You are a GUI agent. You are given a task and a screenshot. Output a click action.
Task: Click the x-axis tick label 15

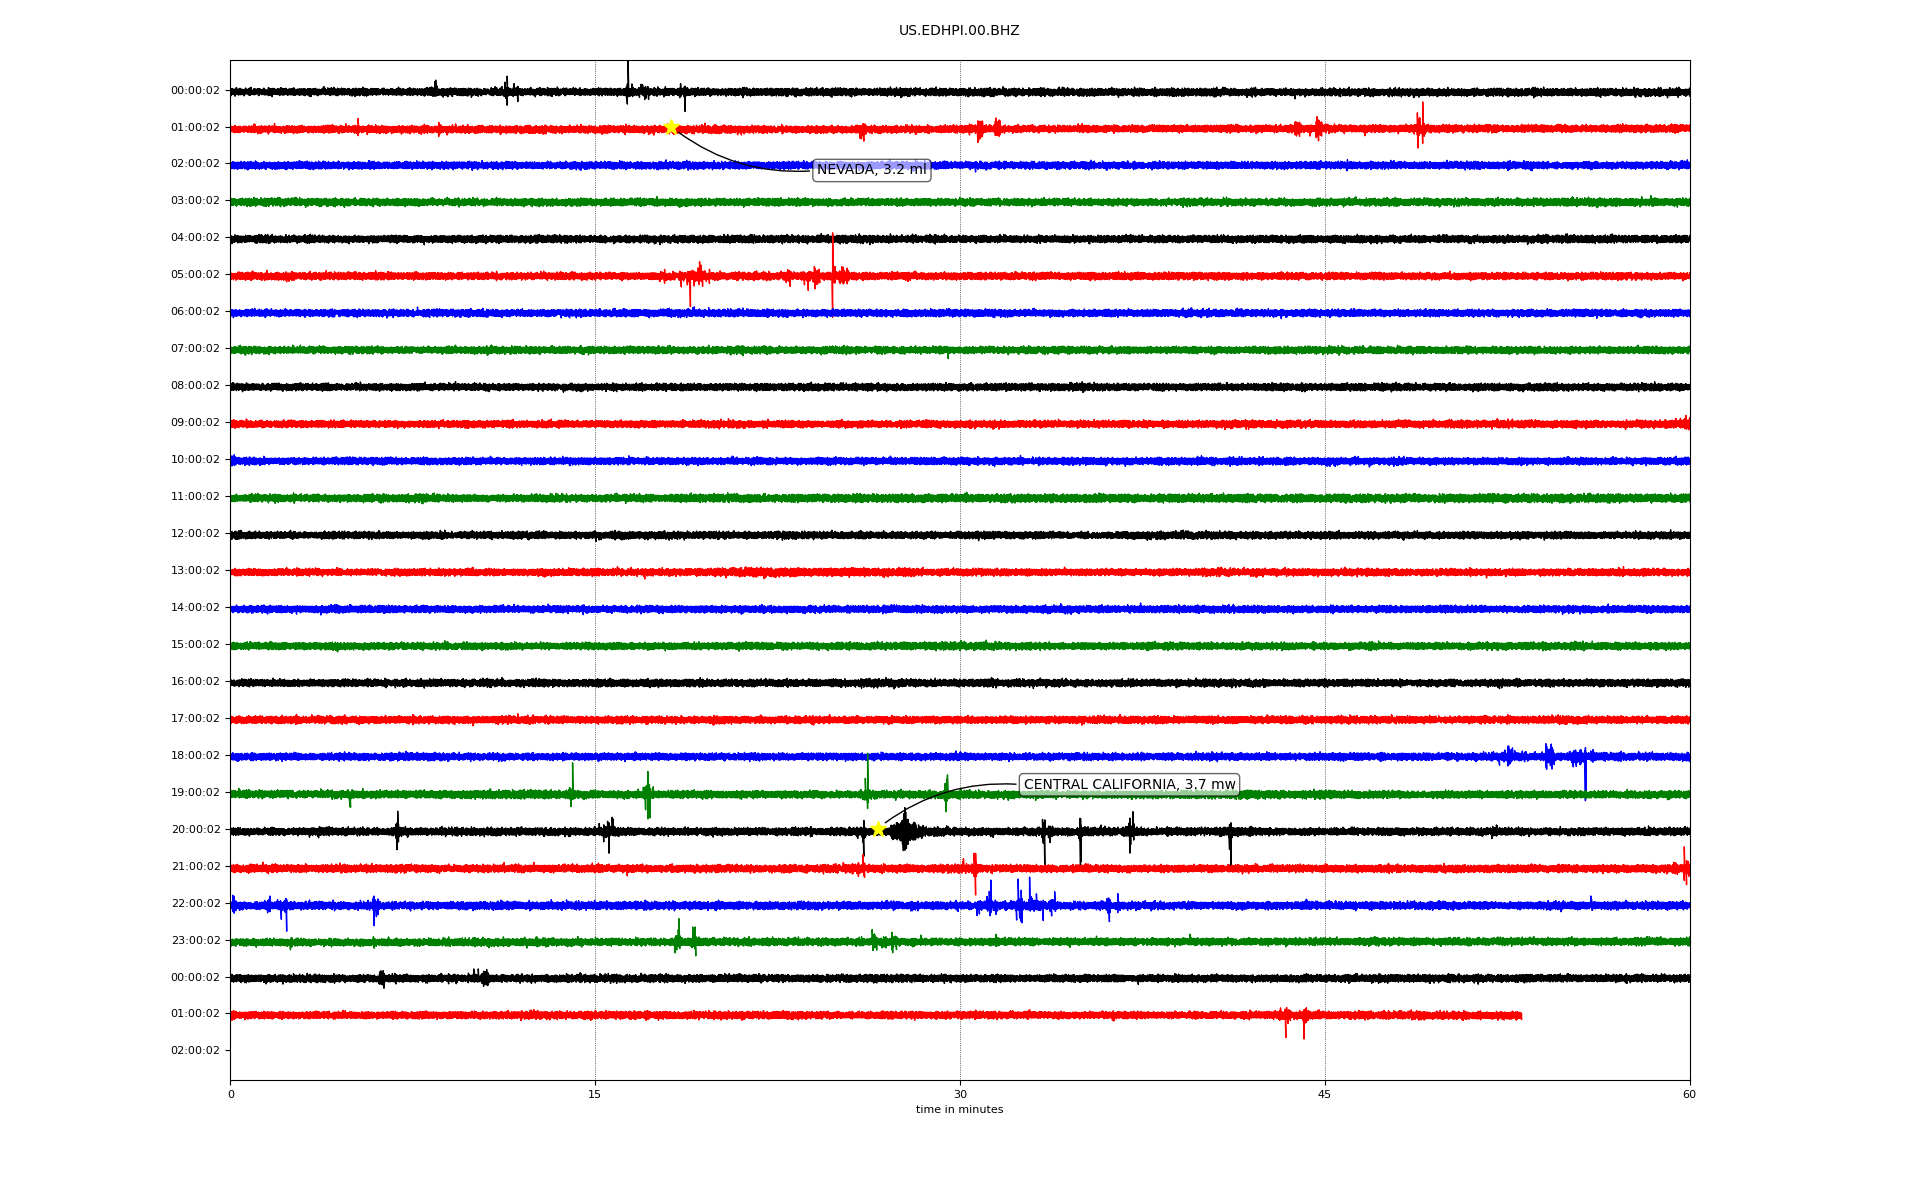click(x=595, y=1094)
